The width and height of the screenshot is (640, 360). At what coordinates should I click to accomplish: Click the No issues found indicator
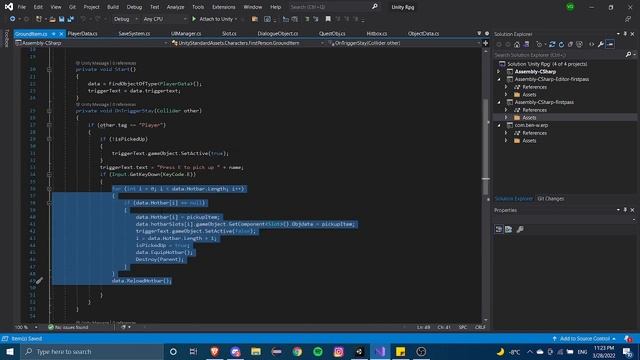pyautogui.click(x=68, y=327)
